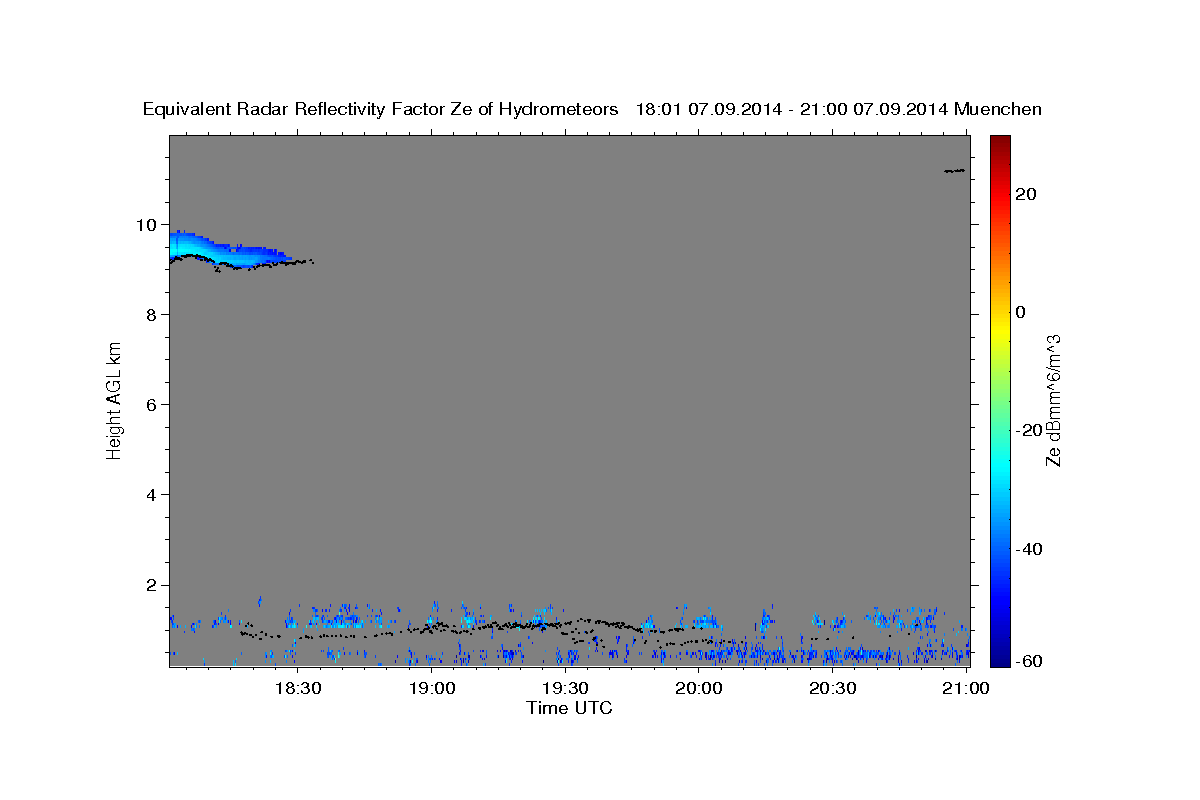Click the 'Muenchen' location label in title
The width and height of the screenshot is (1200, 800).
pos(998,109)
